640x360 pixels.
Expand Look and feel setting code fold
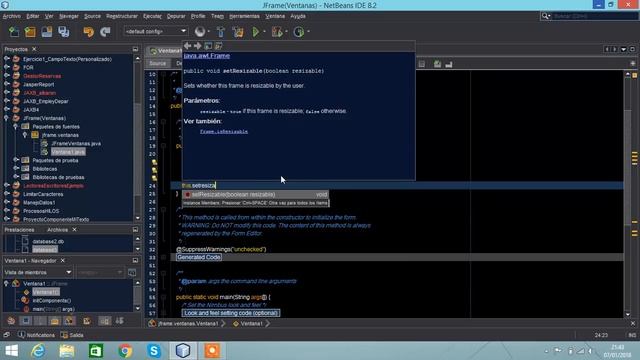click(x=231, y=313)
